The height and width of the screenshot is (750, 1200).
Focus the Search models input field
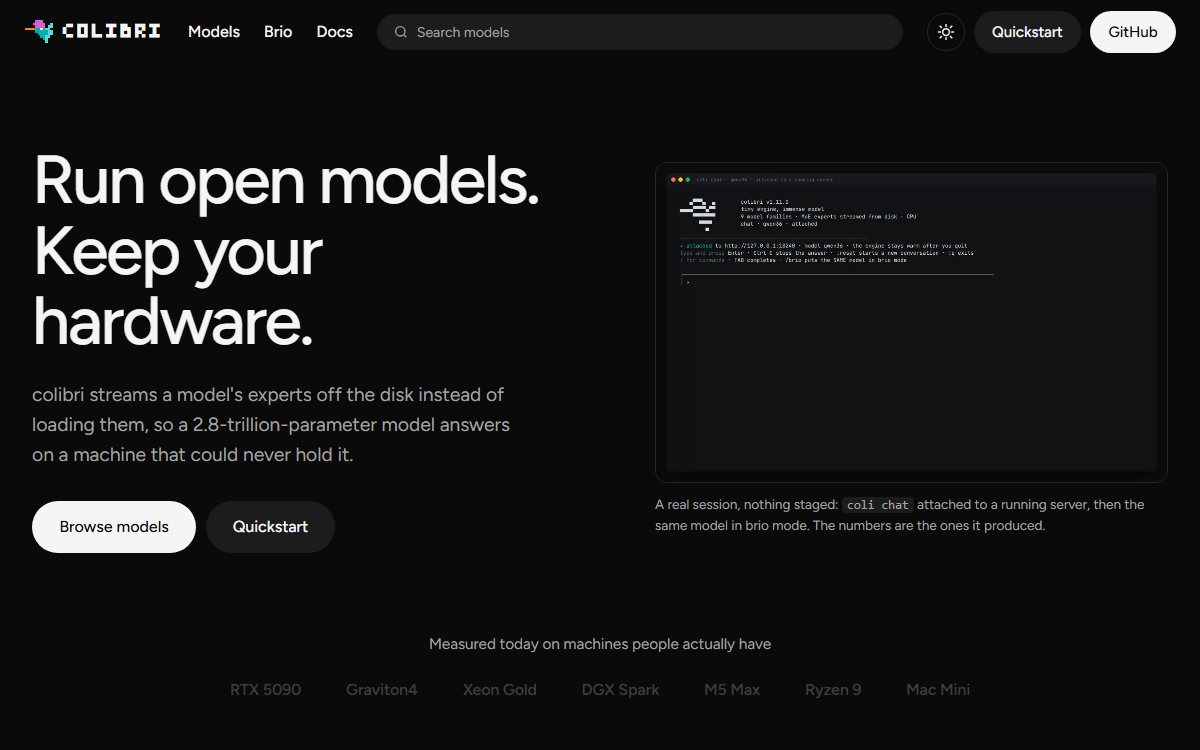[x=640, y=32]
